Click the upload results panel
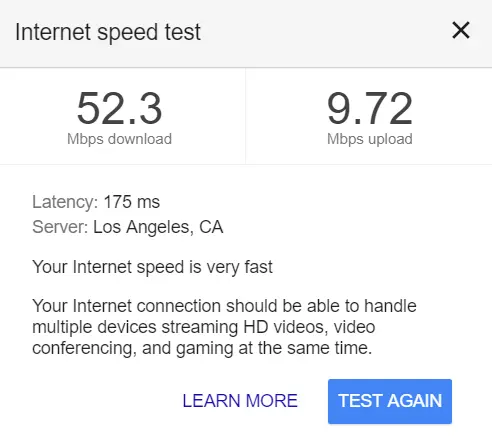The width and height of the screenshot is (492, 443). point(369,116)
